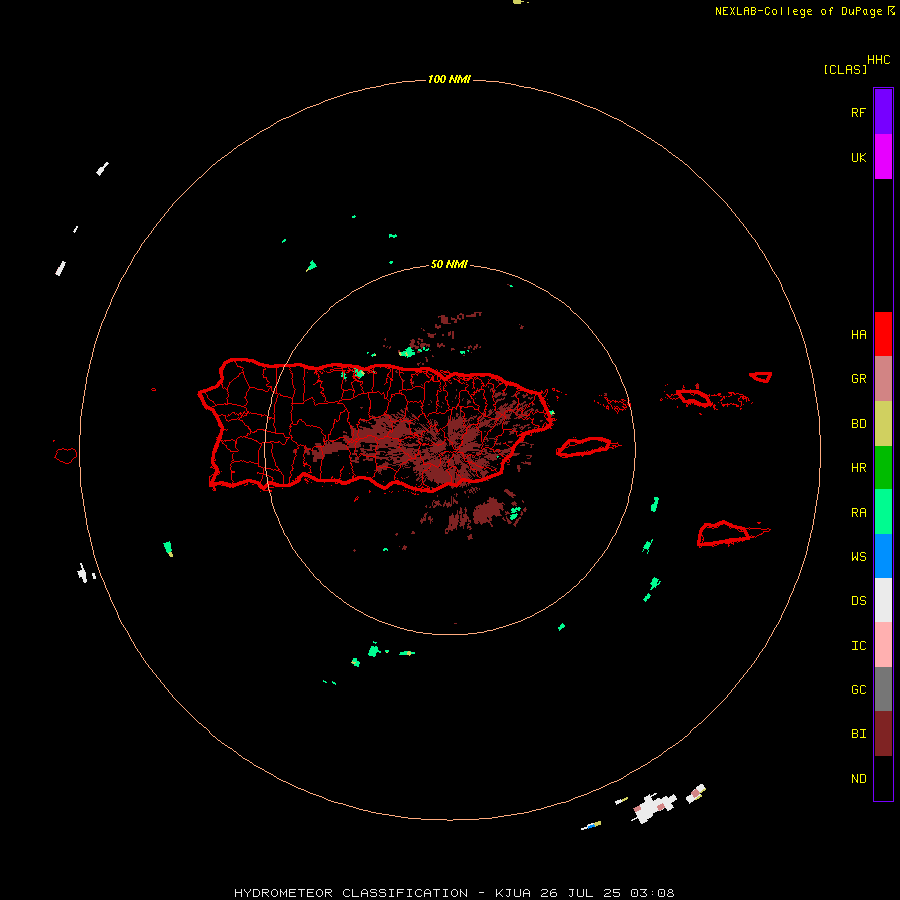Click the Hydrometeor Classification KJUA timestamp caption

pyautogui.click(x=454, y=893)
